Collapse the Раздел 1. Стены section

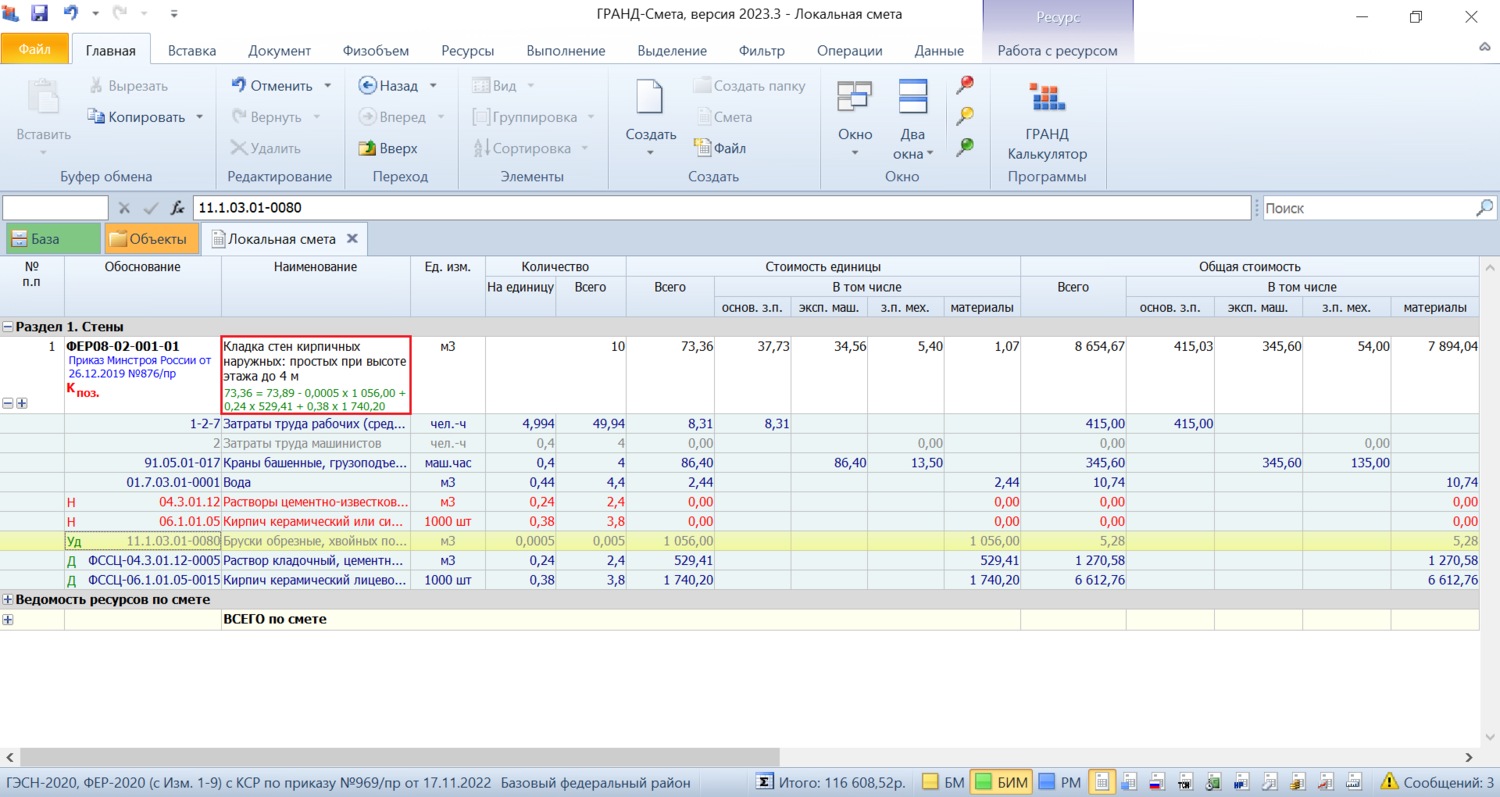point(9,326)
